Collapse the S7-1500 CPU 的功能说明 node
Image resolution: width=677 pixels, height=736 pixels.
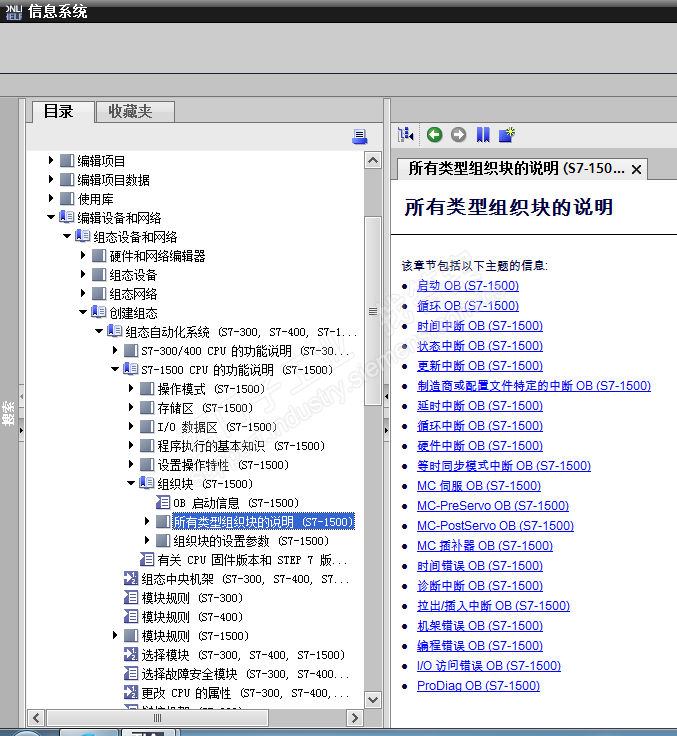pos(115,369)
